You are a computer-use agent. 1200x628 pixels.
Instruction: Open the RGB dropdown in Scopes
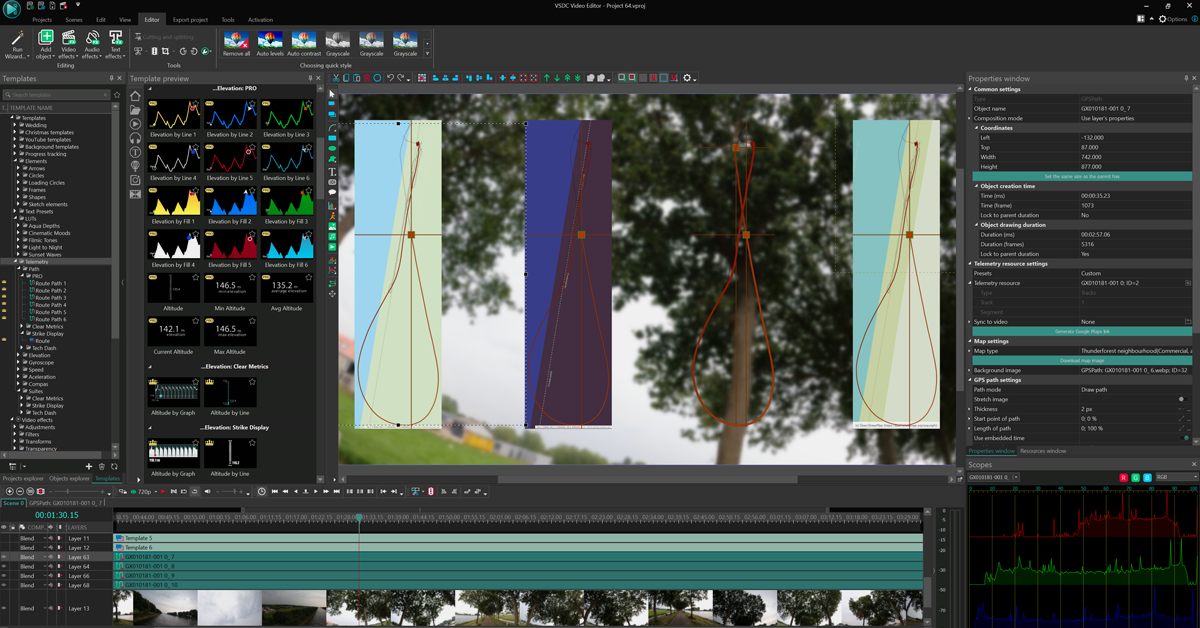click(x=1175, y=478)
